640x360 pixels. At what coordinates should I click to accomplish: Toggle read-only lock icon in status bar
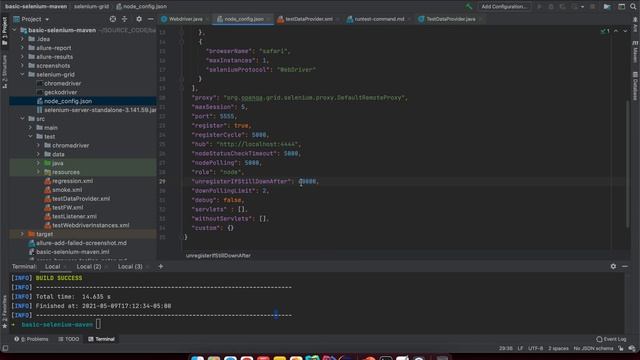(621, 349)
